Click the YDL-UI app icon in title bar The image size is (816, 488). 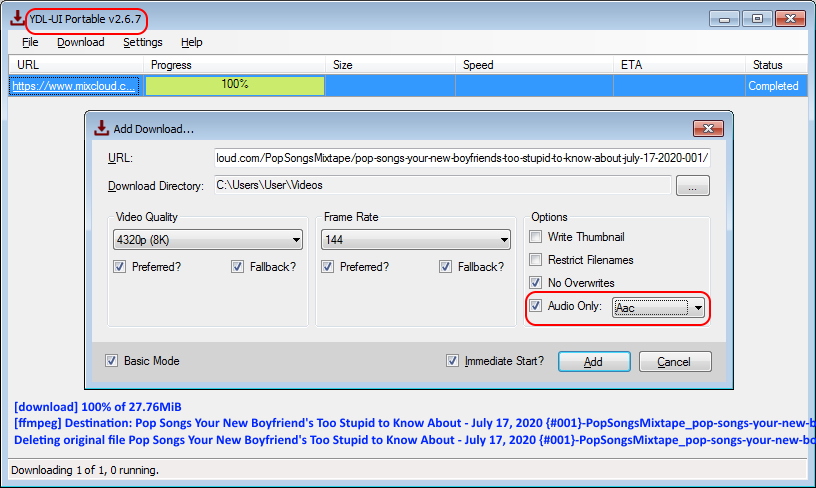[x=17, y=18]
